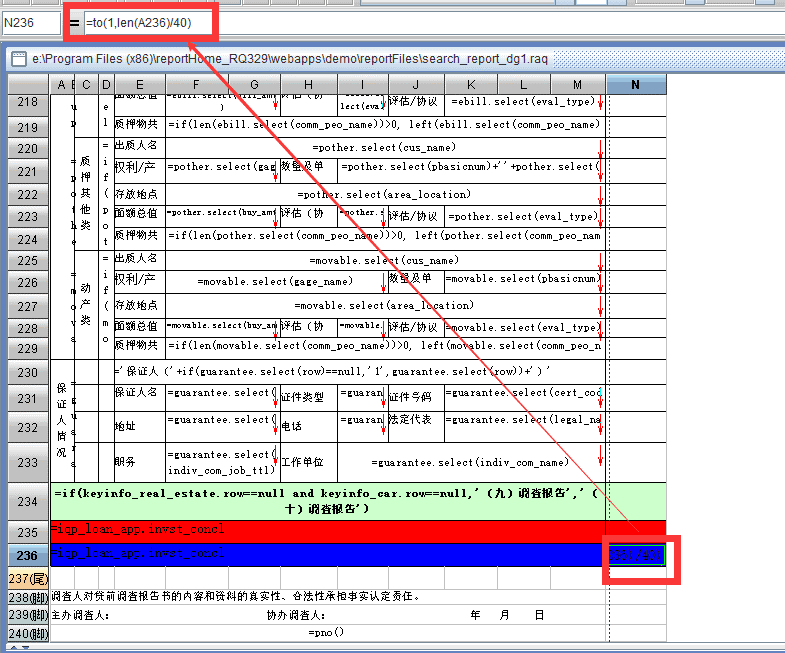Click cell =pother.select(cus_name)

tap(385, 148)
